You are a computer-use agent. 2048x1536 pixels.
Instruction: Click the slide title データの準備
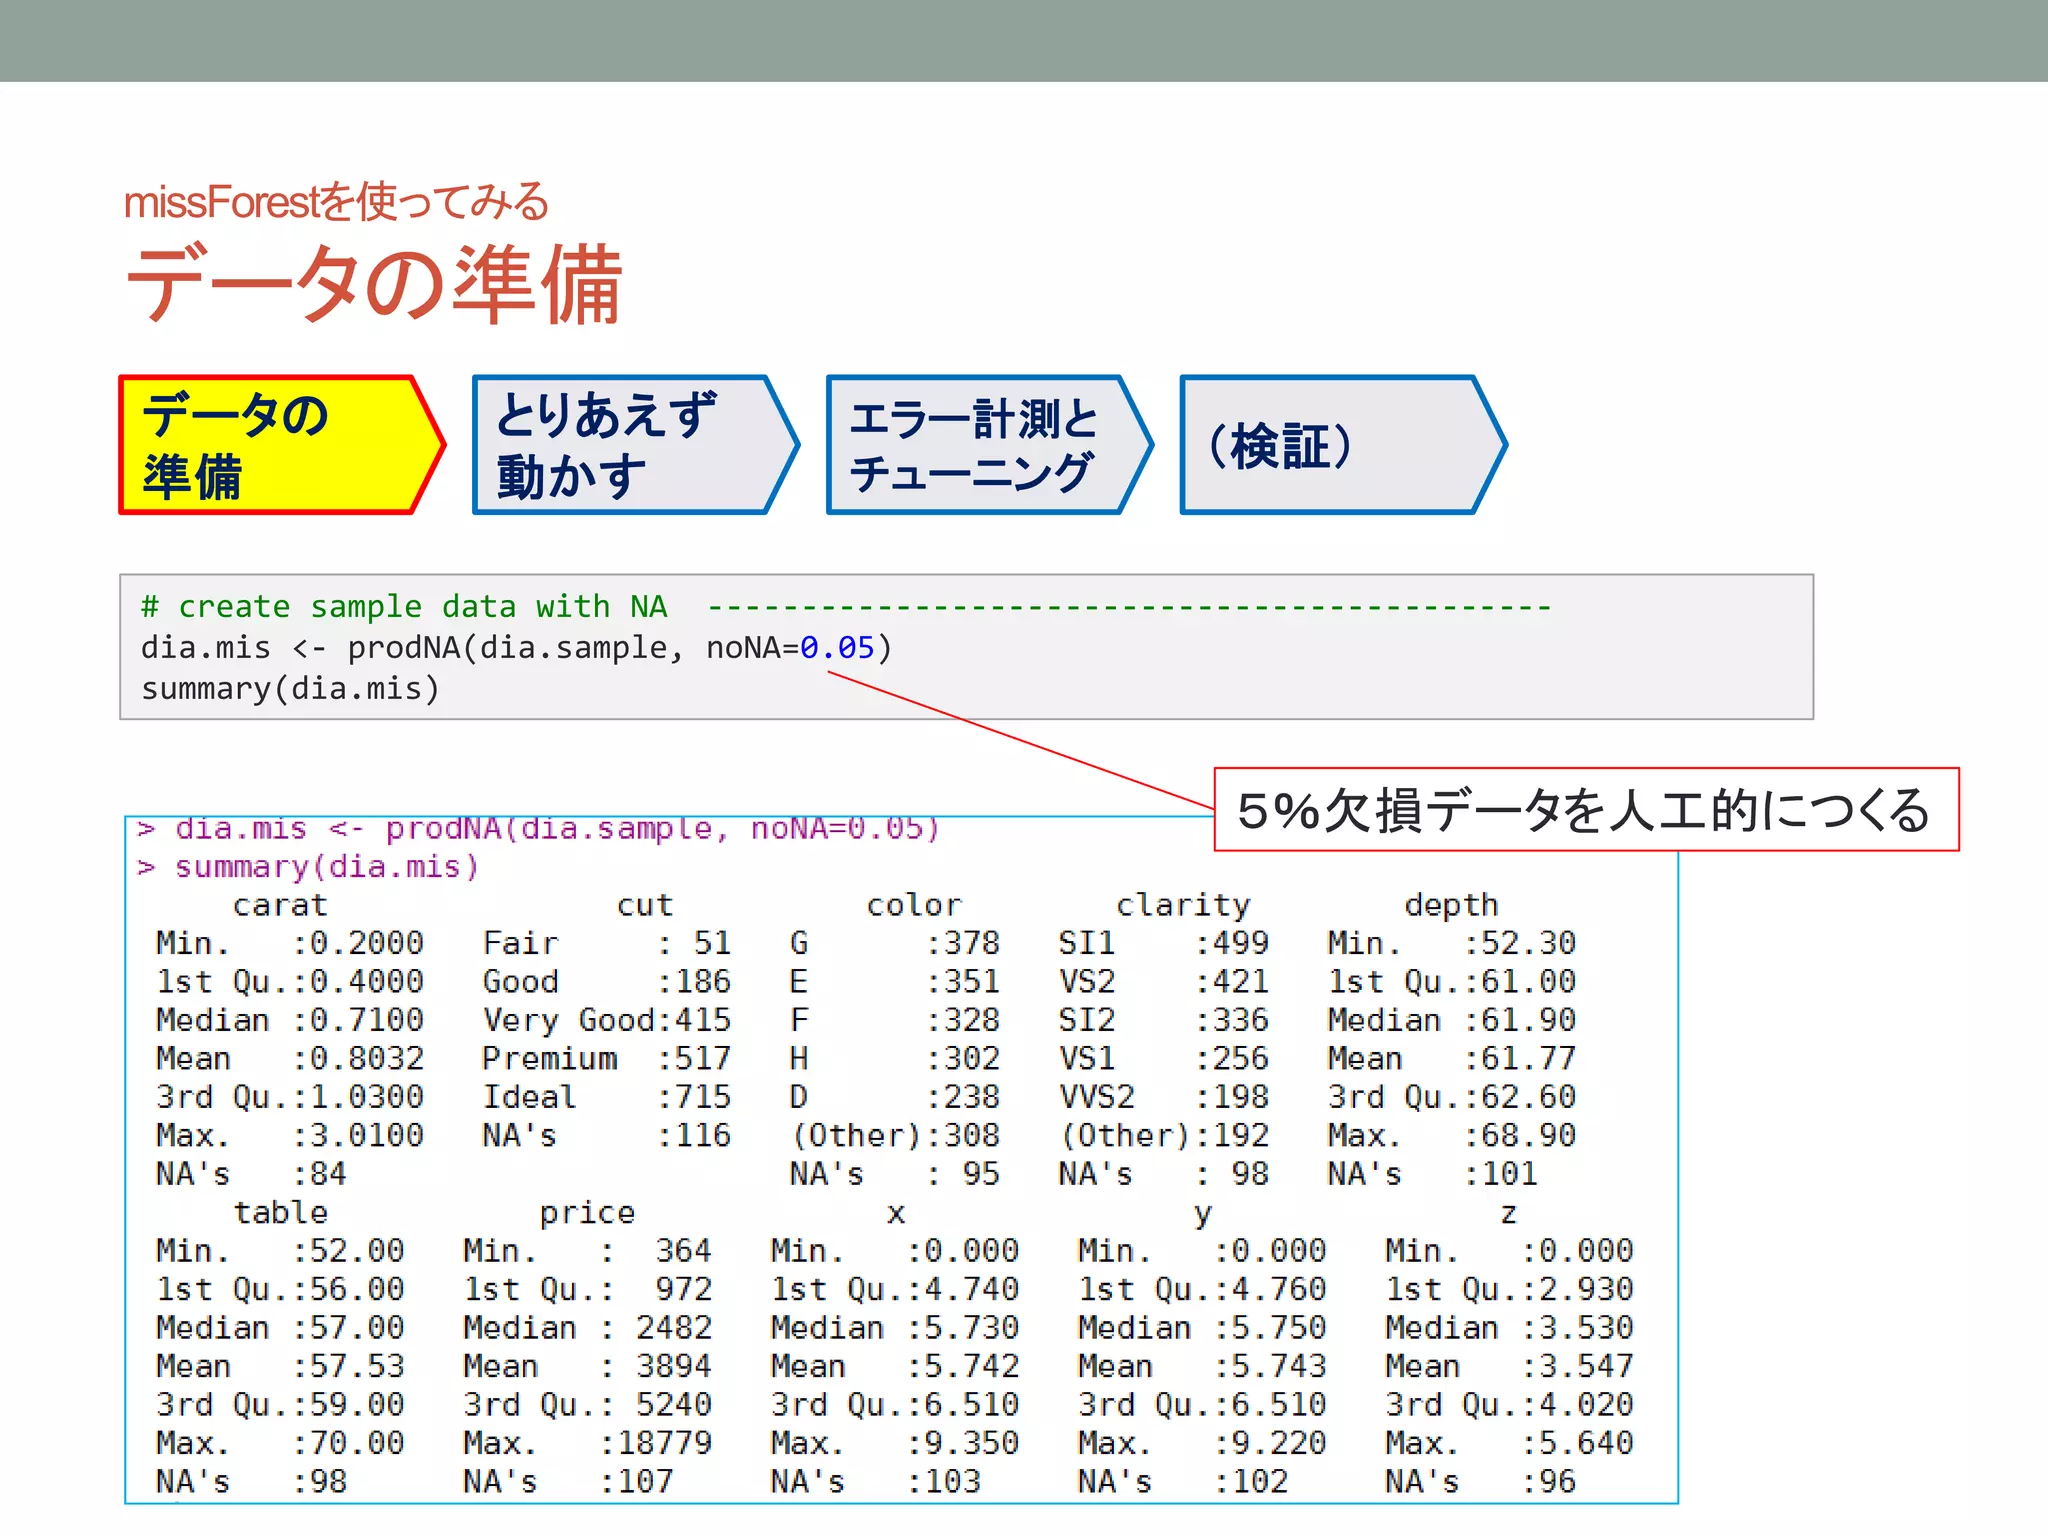coord(373,285)
